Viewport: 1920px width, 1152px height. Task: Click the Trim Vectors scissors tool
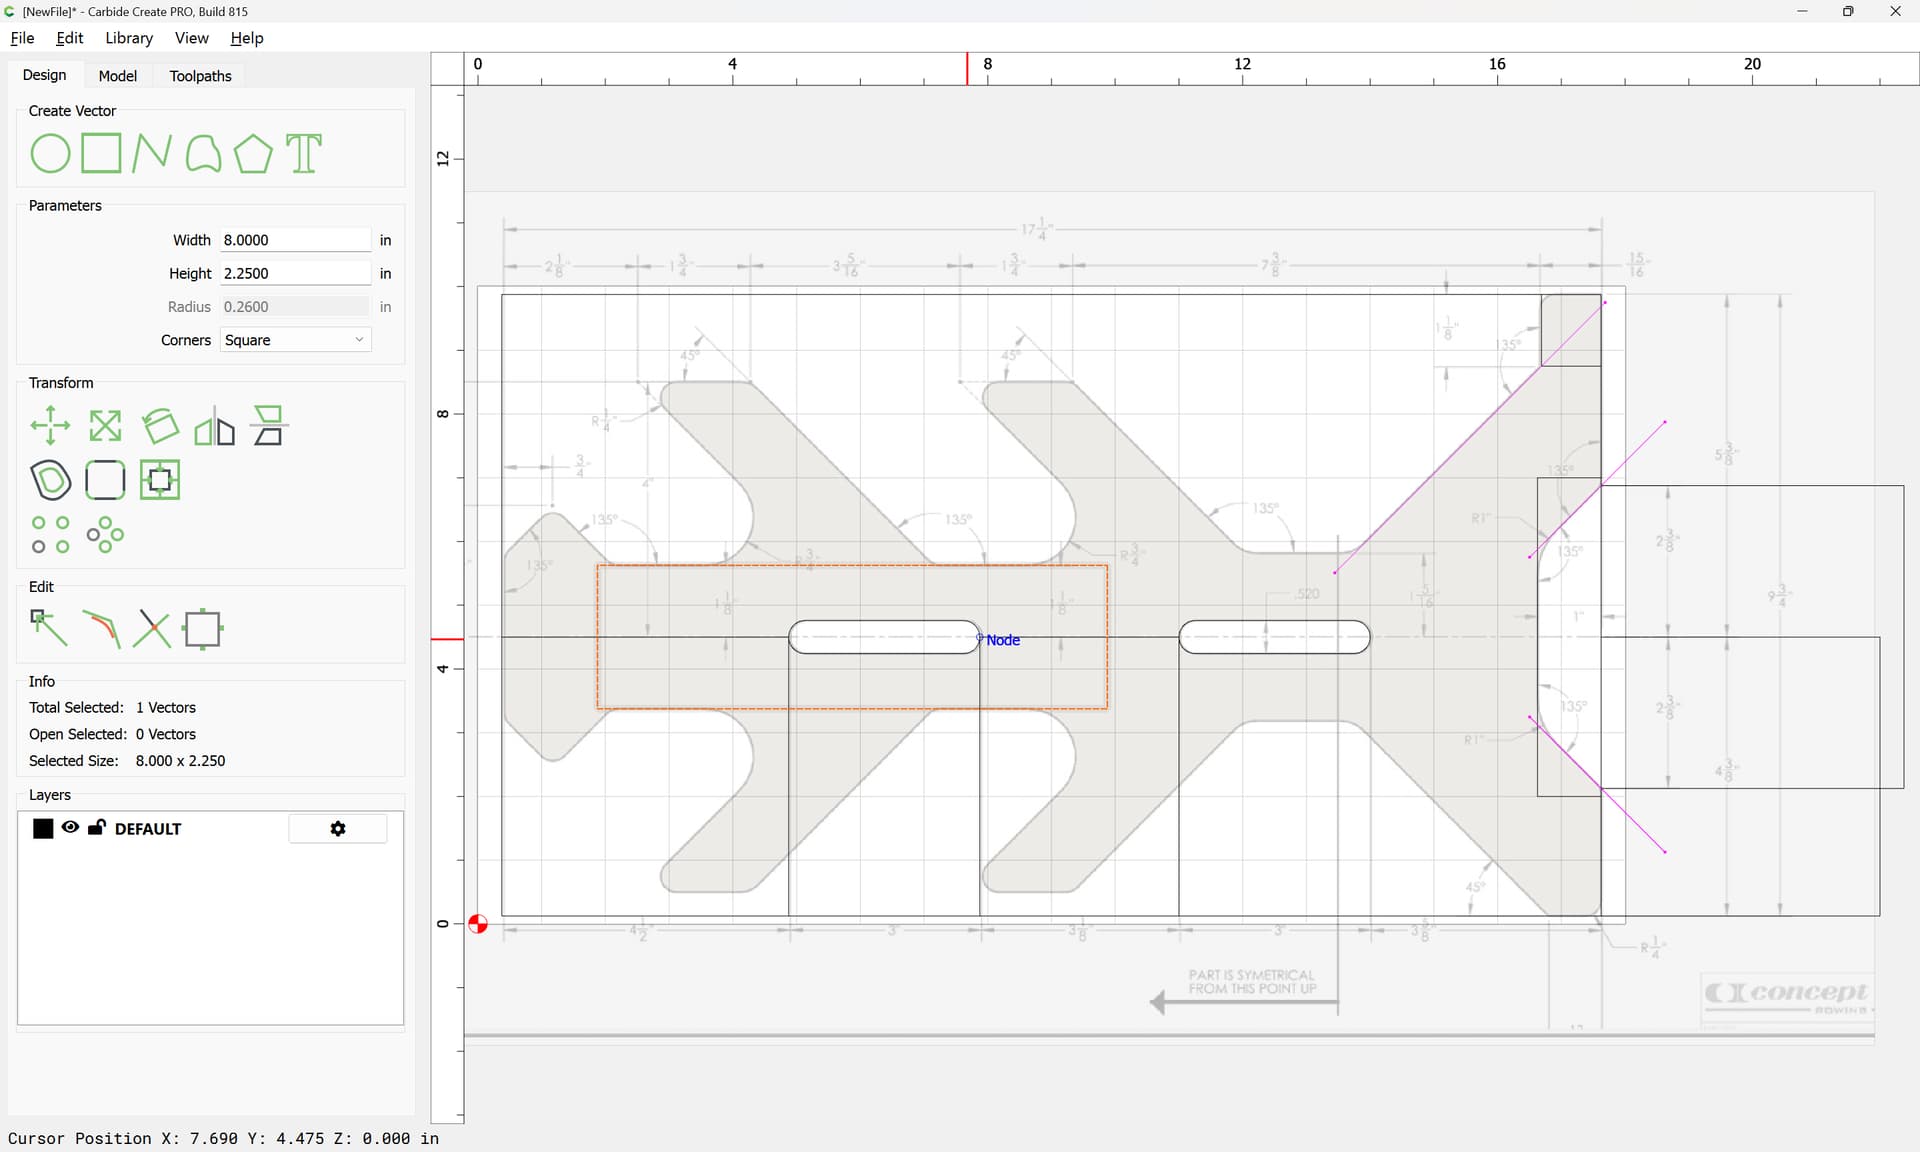[x=151, y=629]
